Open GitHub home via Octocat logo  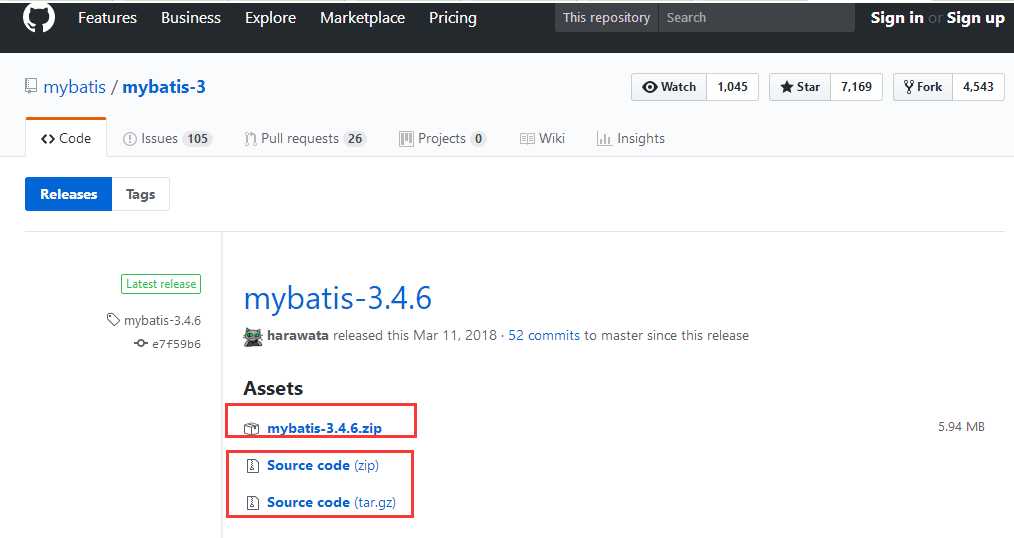39,17
